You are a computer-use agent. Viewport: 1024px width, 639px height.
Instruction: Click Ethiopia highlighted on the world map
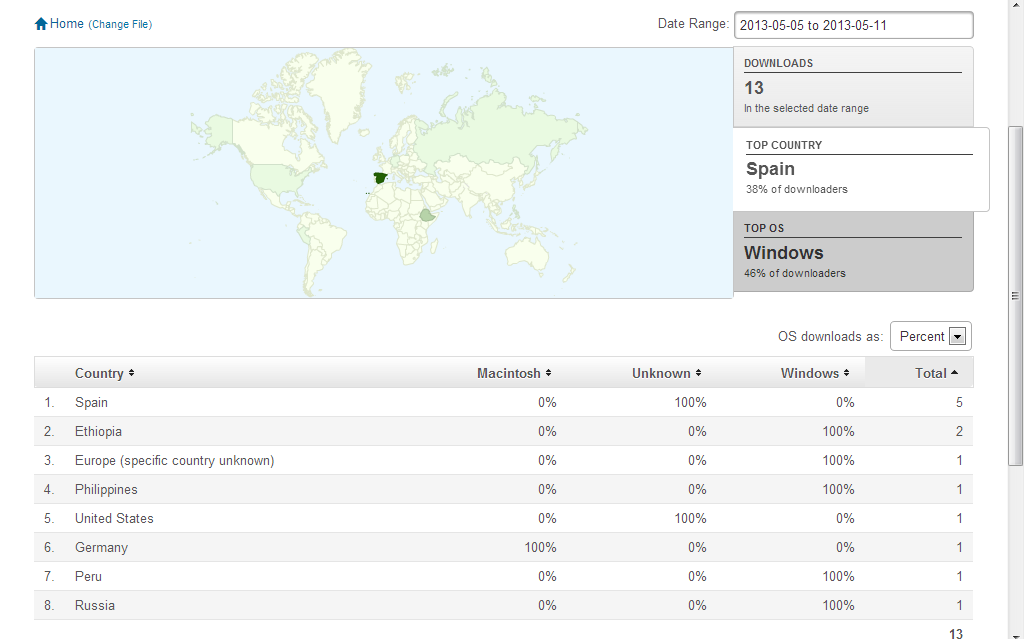point(428,215)
